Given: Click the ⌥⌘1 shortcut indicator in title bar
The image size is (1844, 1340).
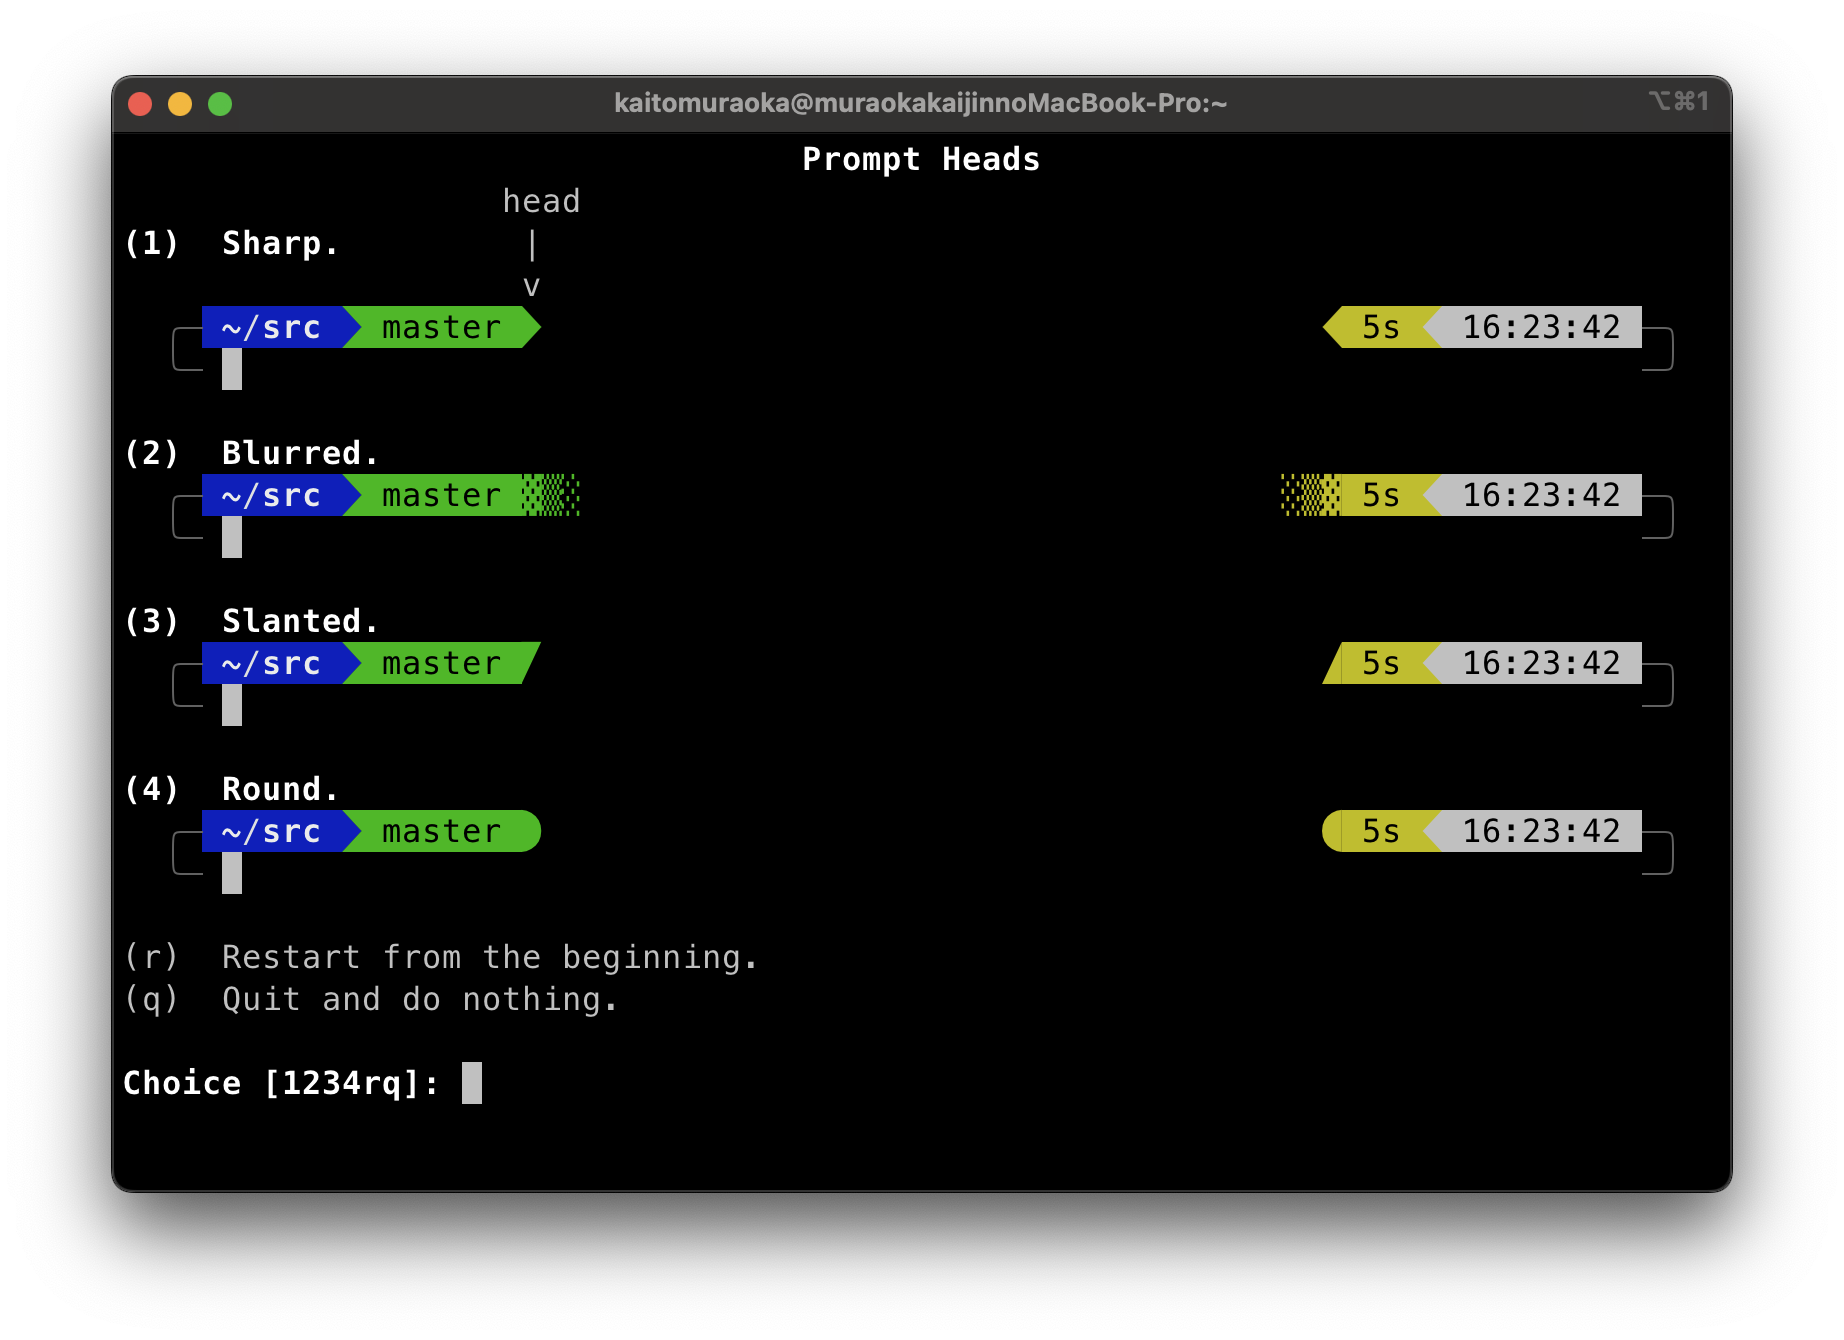Looking at the screenshot, I should click(x=1679, y=101).
